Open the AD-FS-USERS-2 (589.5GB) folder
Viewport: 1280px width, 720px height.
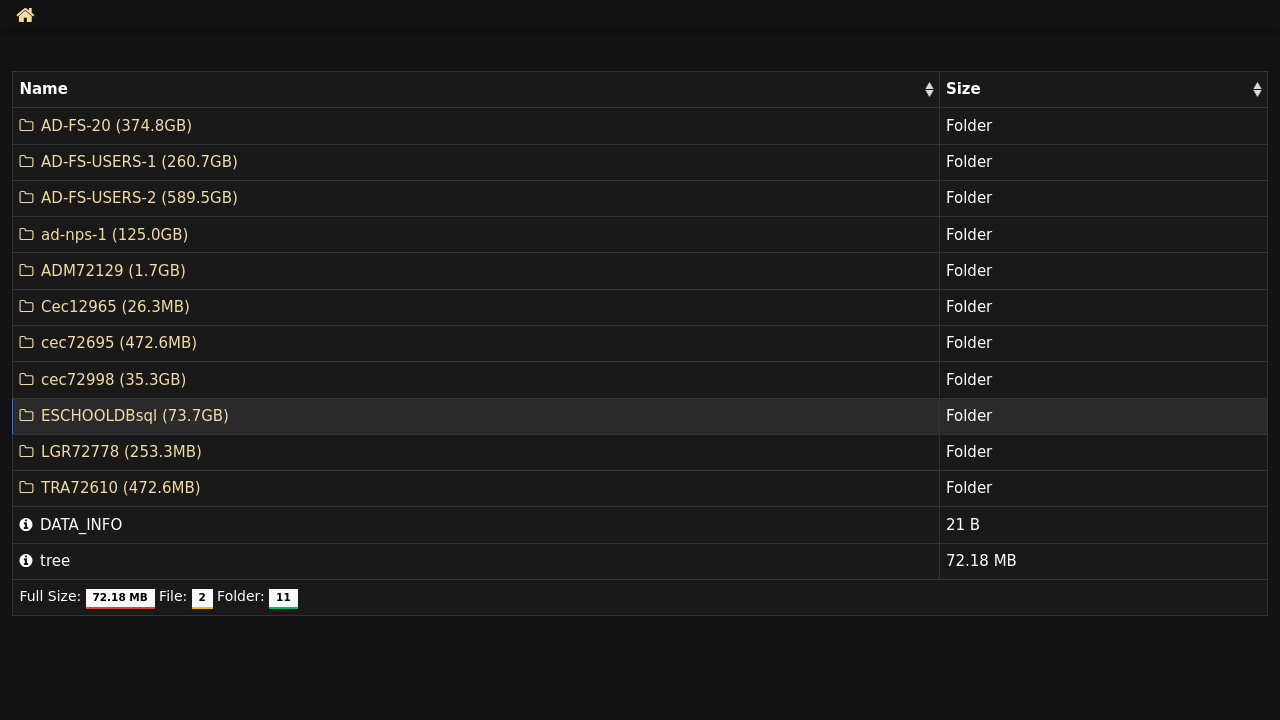139,198
